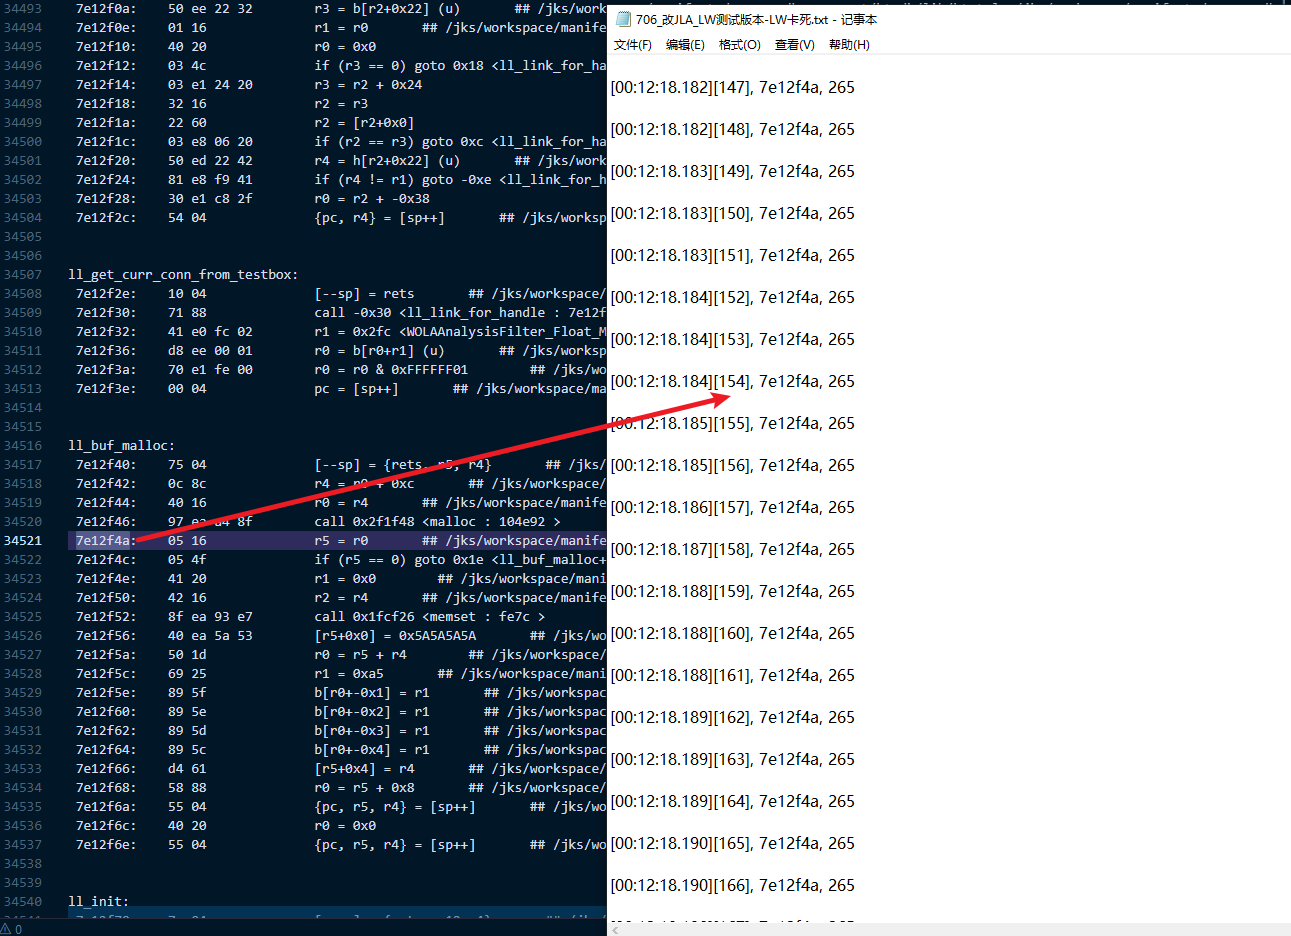This screenshot has height=936, width=1291.
Task: Select log line with index [158]
Action: (x=733, y=549)
